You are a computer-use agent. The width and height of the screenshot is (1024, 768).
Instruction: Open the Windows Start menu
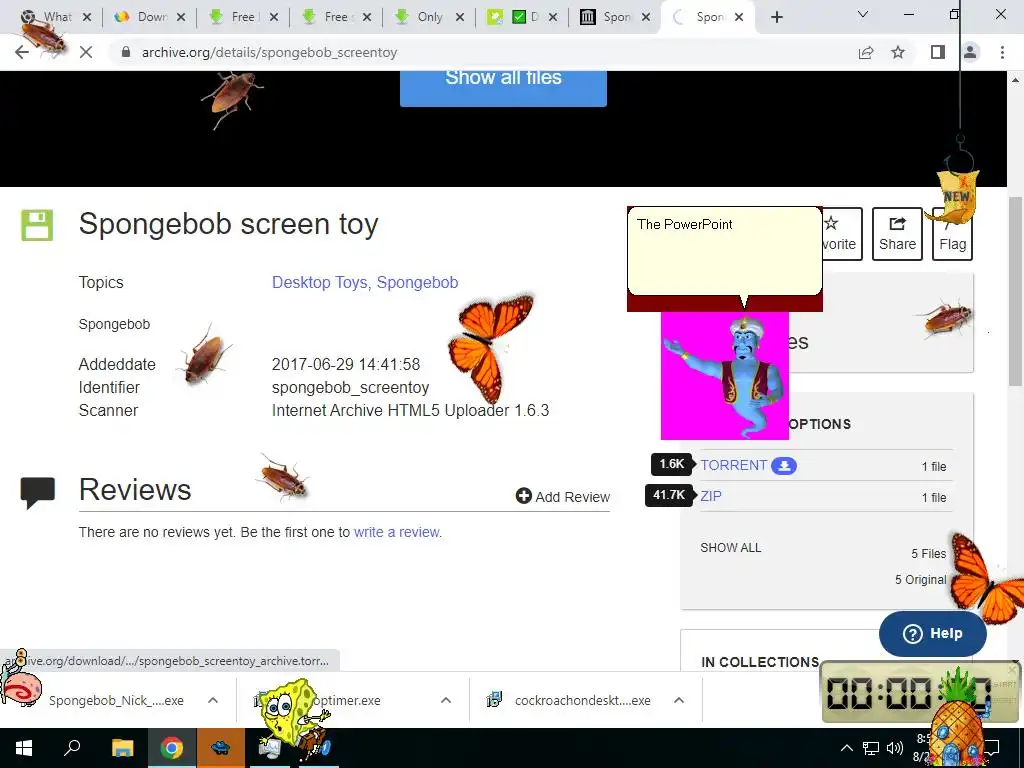click(24, 748)
